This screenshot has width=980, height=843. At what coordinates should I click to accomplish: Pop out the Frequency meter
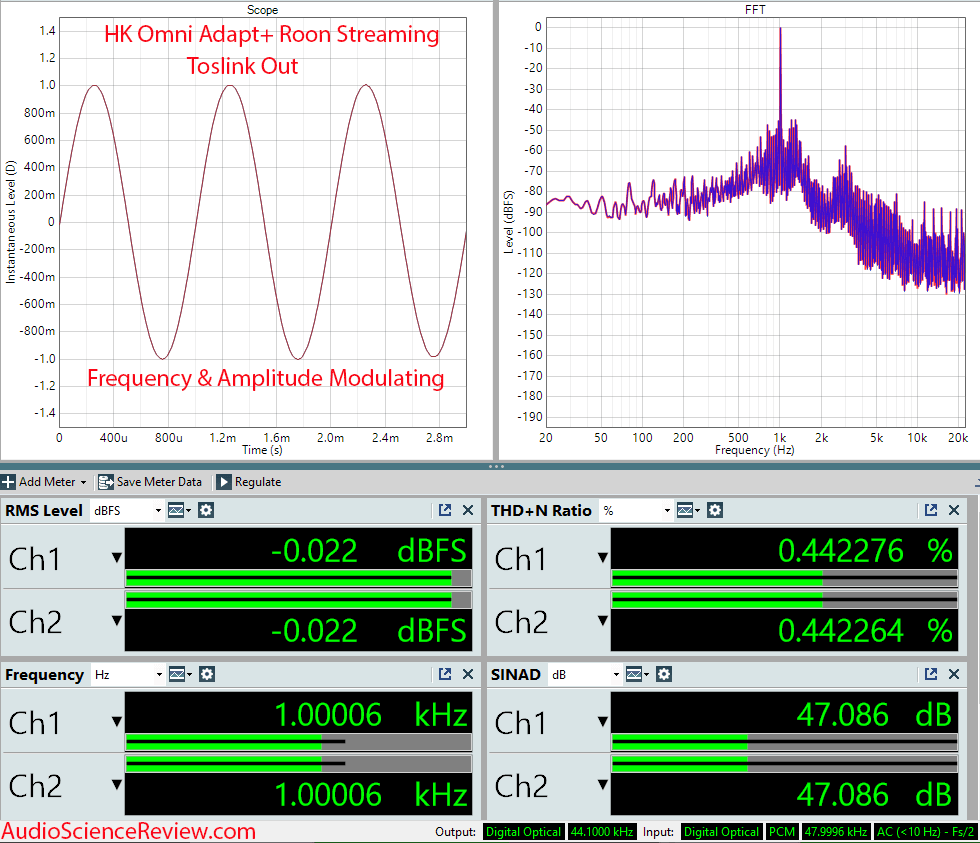click(445, 674)
